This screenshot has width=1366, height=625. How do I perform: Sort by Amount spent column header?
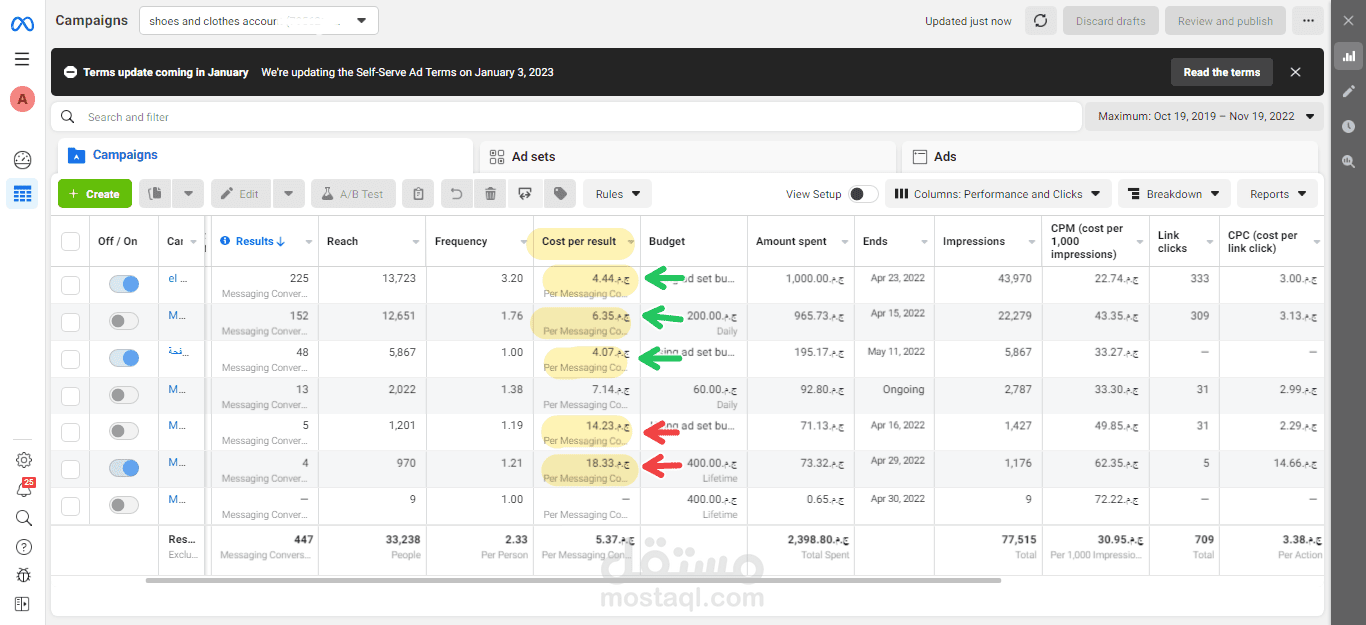tap(791, 241)
